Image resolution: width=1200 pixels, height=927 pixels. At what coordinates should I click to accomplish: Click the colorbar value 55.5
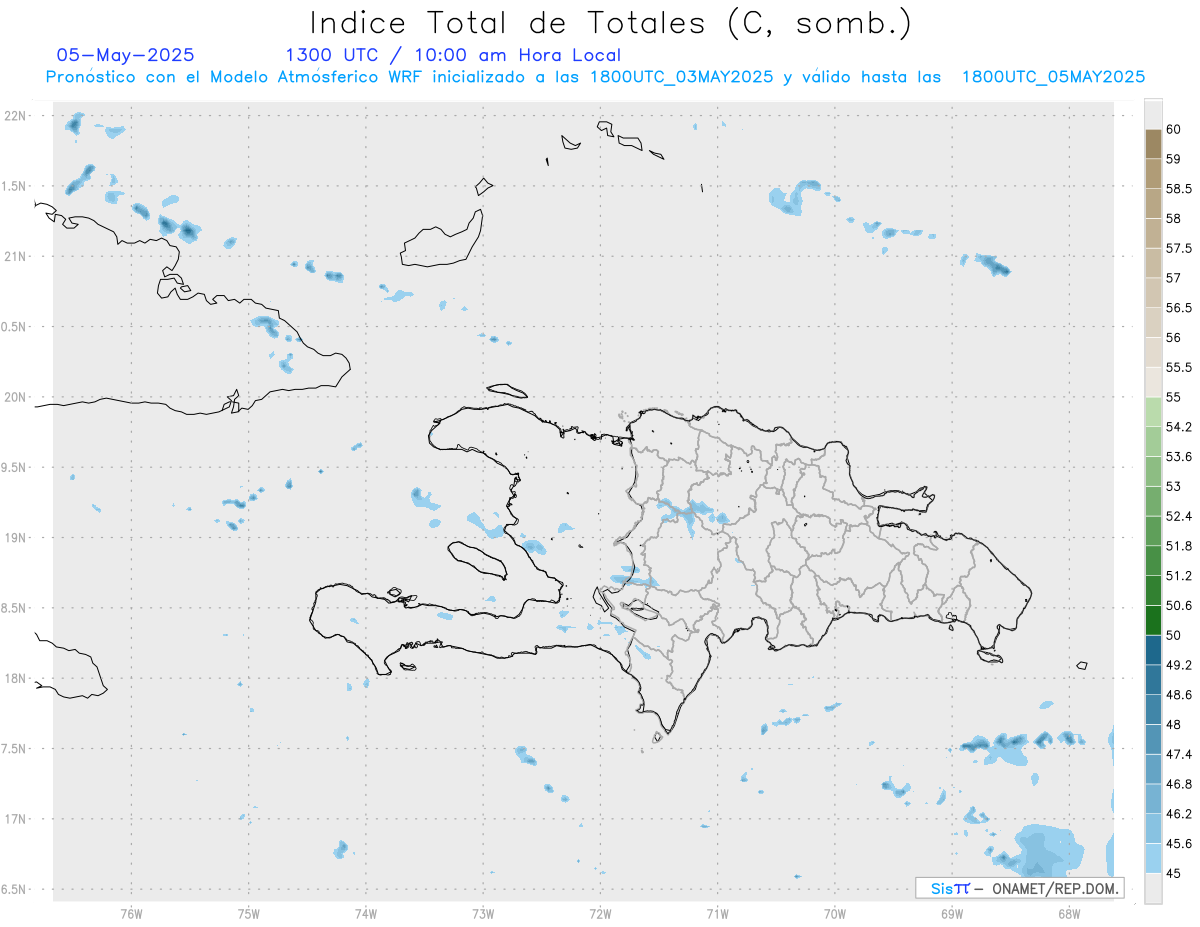pos(1178,368)
